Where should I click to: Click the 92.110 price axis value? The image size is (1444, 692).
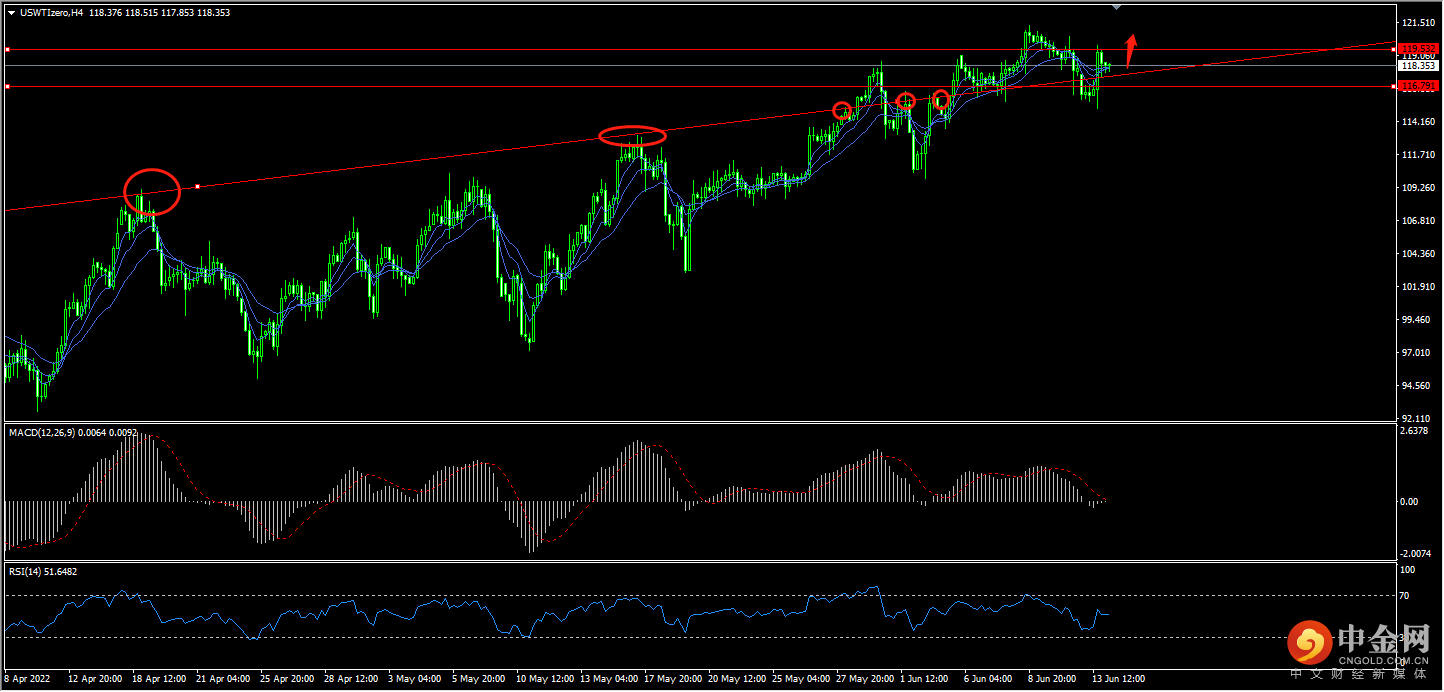(1416, 418)
